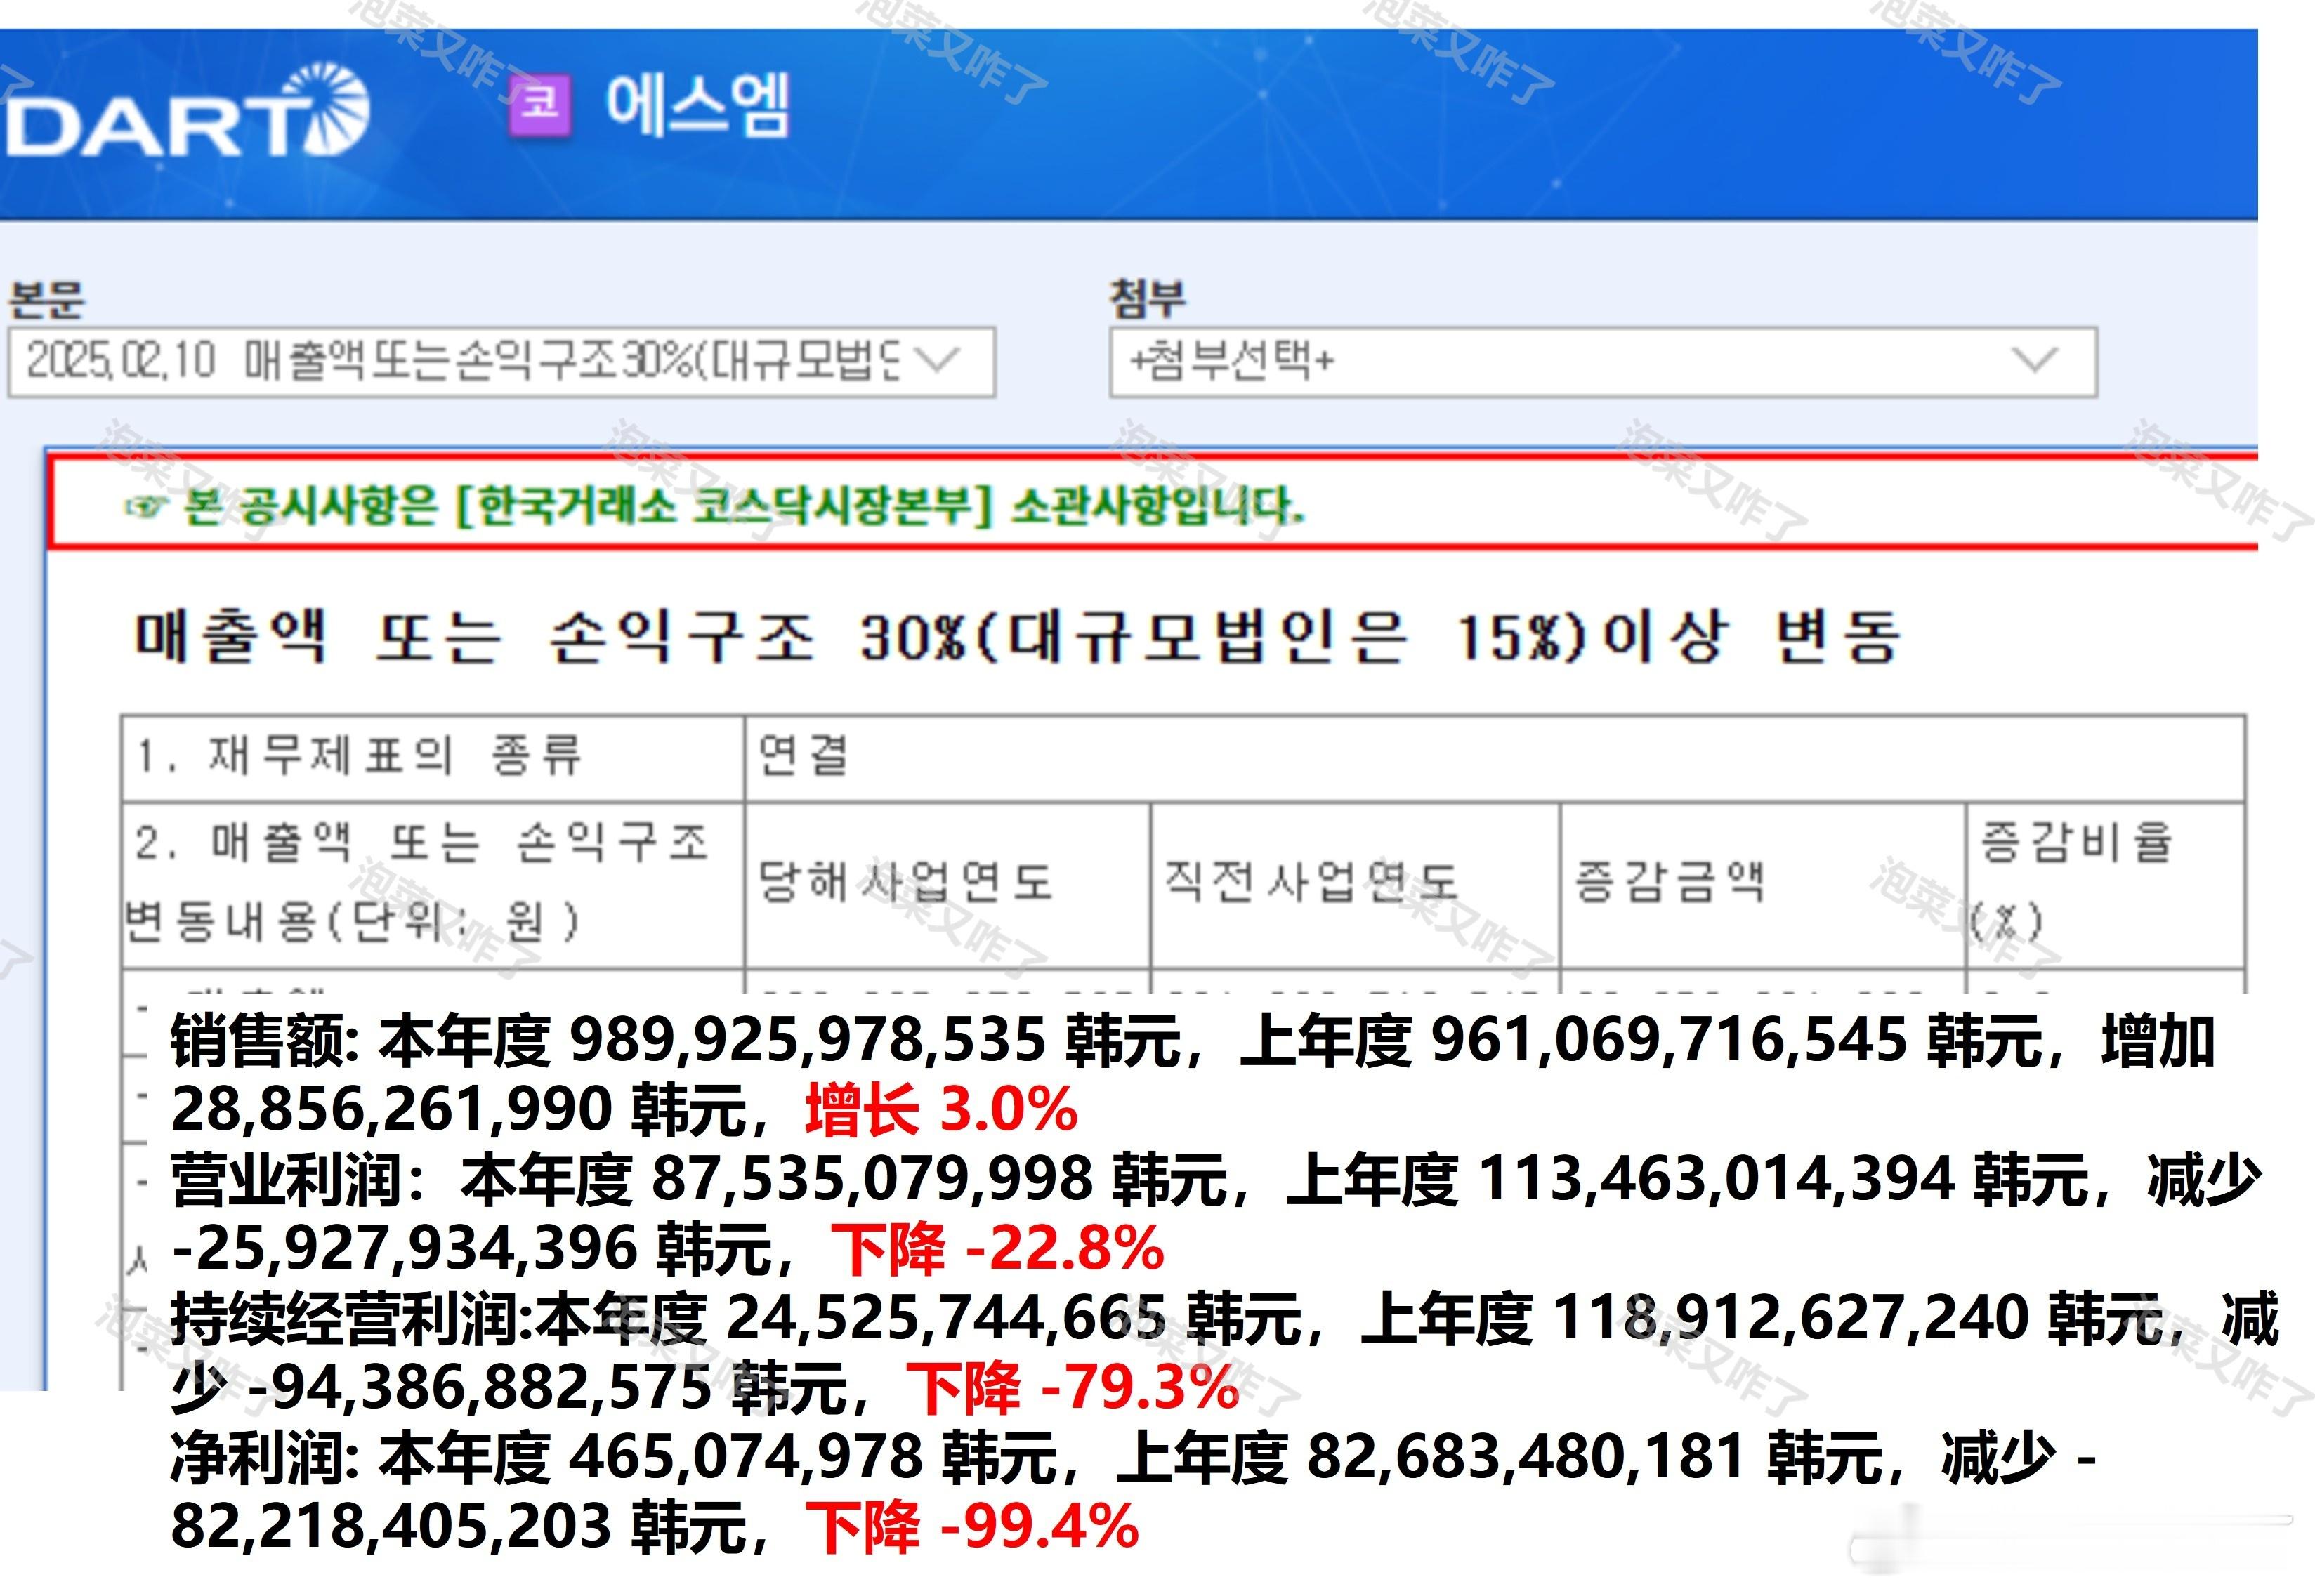Image resolution: width=2315 pixels, height=1596 pixels.
Task: Click the 연결 table cell
Action: pos(1495,757)
